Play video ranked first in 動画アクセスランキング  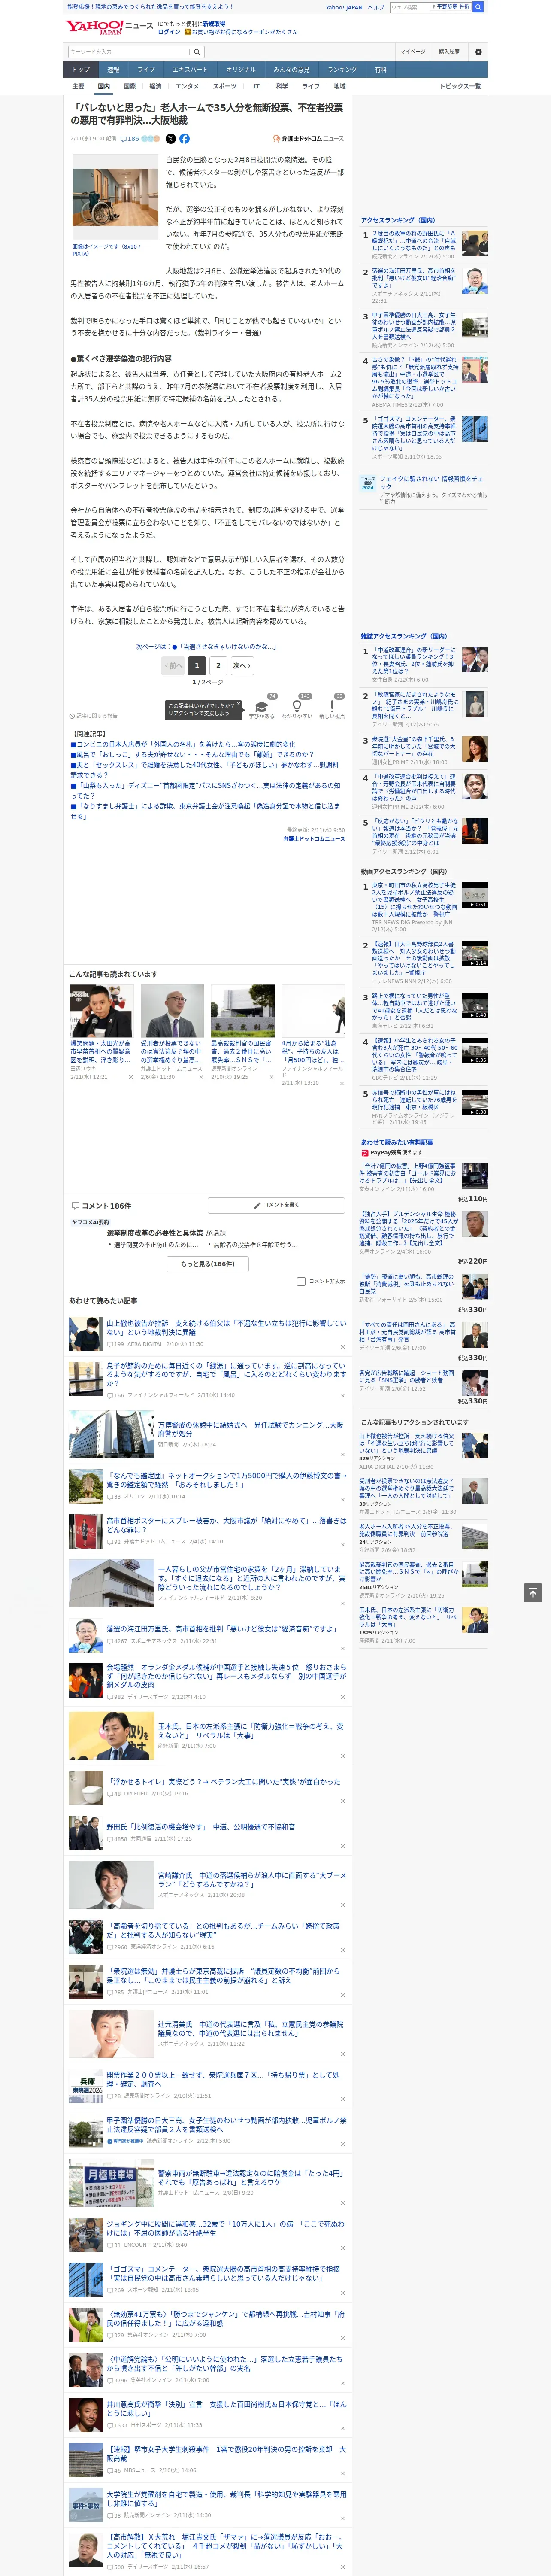tap(475, 896)
